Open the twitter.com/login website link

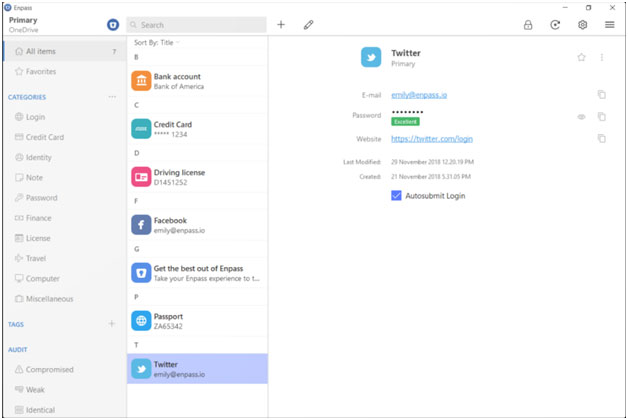click(x=432, y=139)
